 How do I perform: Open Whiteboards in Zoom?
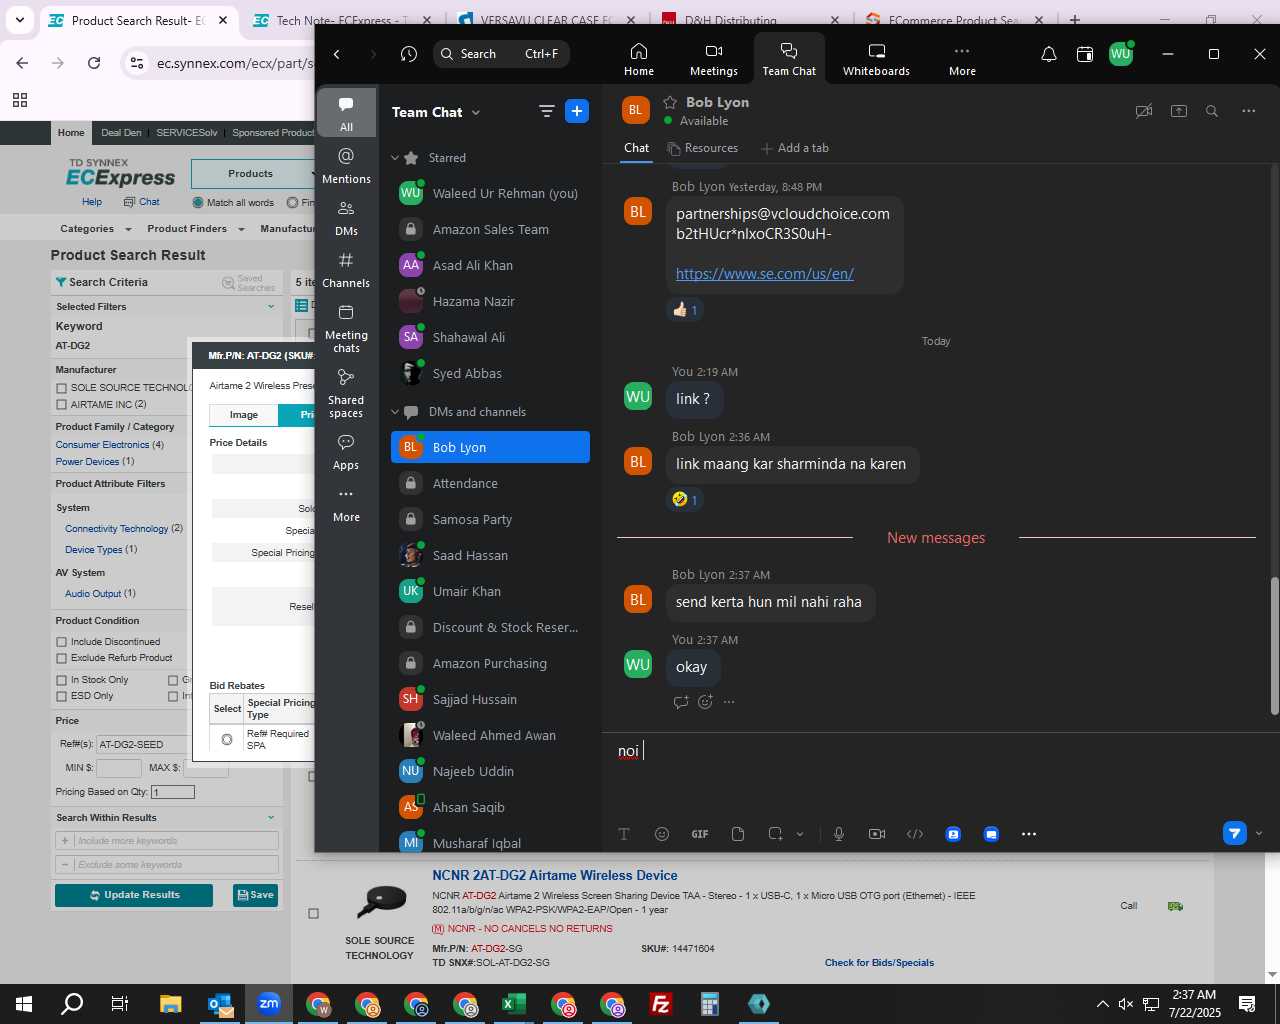click(x=876, y=59)
